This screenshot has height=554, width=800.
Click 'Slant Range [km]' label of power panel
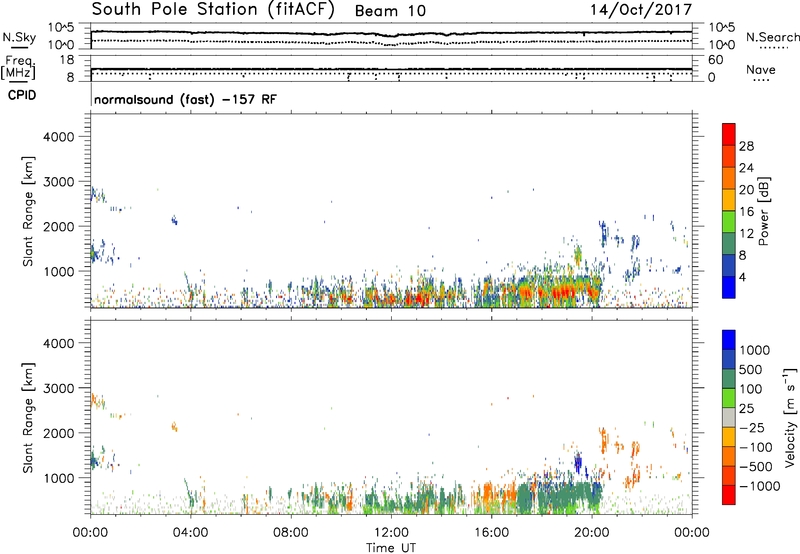point(28,211)
